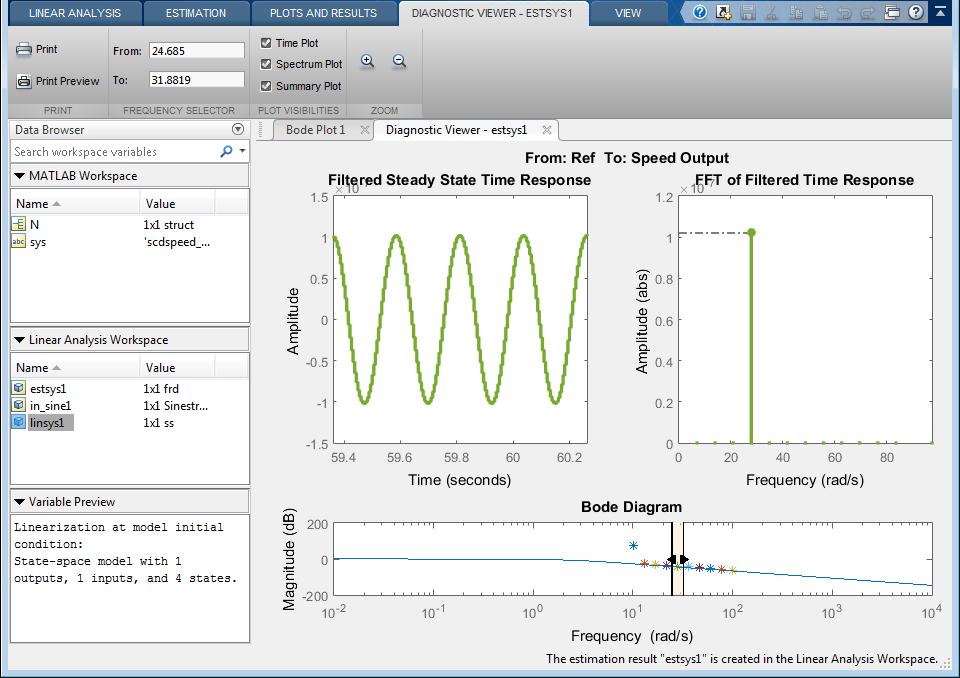Screen dimensions: 960x678
Task: Select estsys1 in Linear Analysis Workspace
Action: tap(48, 388)
